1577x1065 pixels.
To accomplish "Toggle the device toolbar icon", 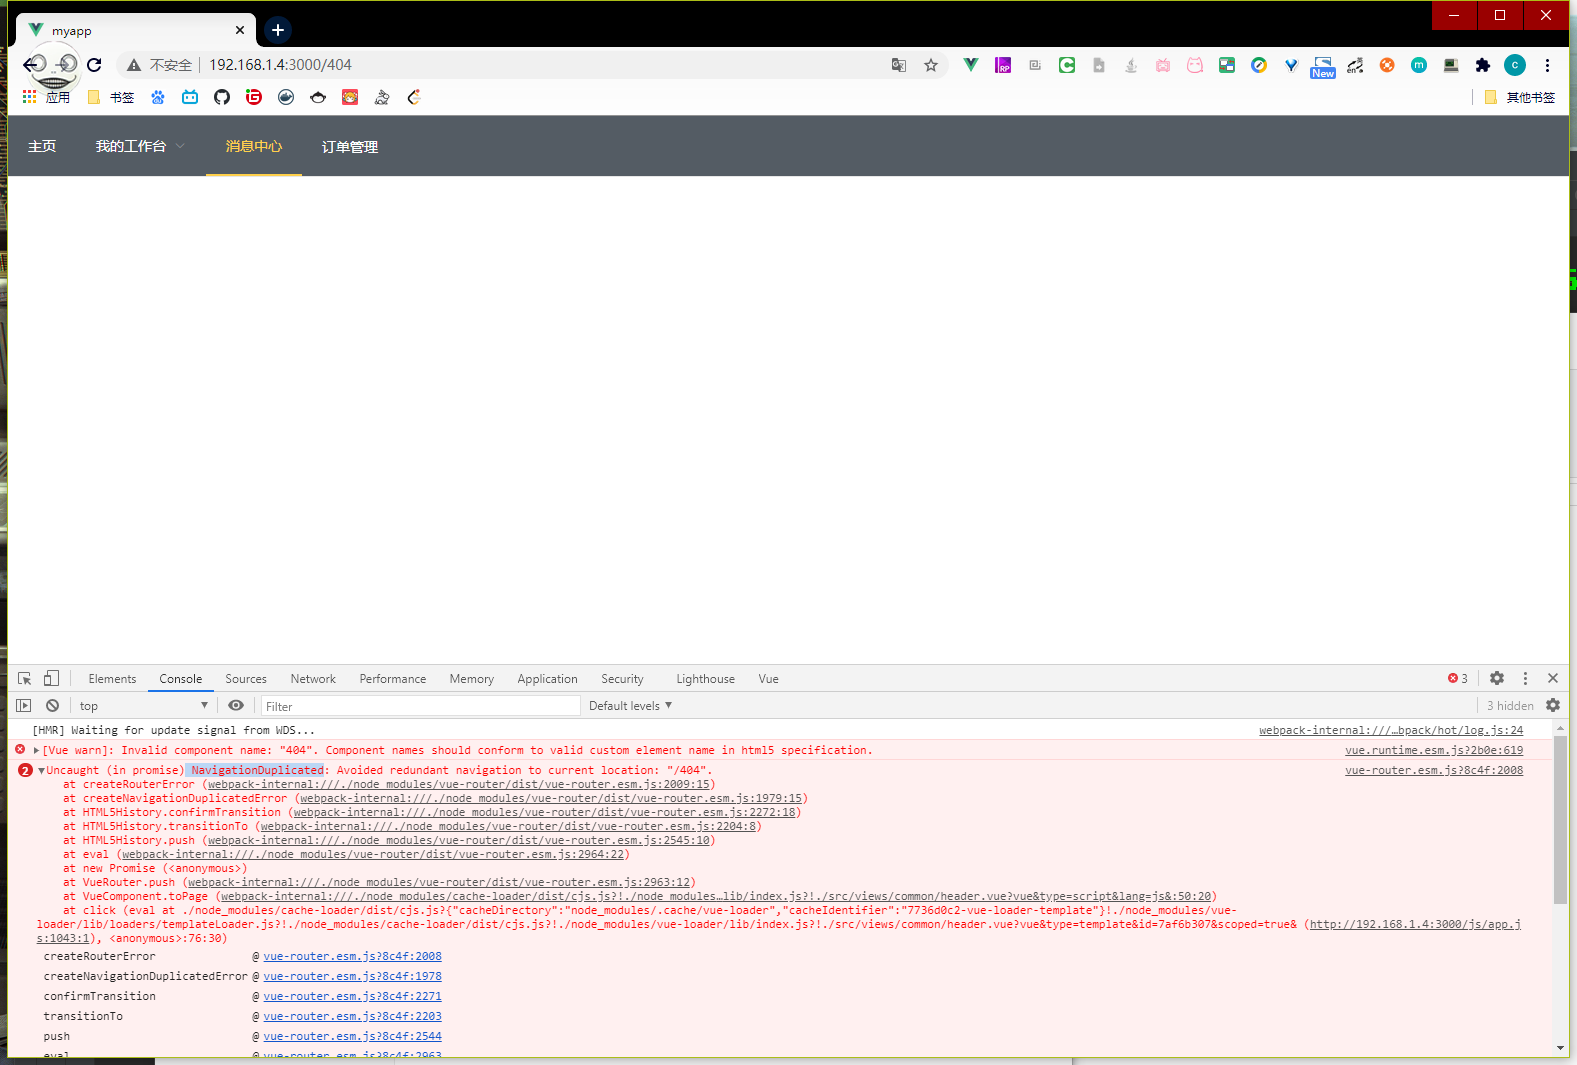I will 51,678.
